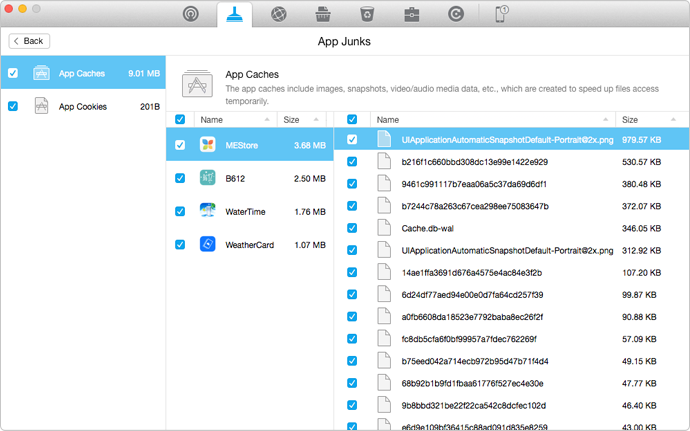Open the broom cleaning tab in toolbar

[x=234, y=15]
